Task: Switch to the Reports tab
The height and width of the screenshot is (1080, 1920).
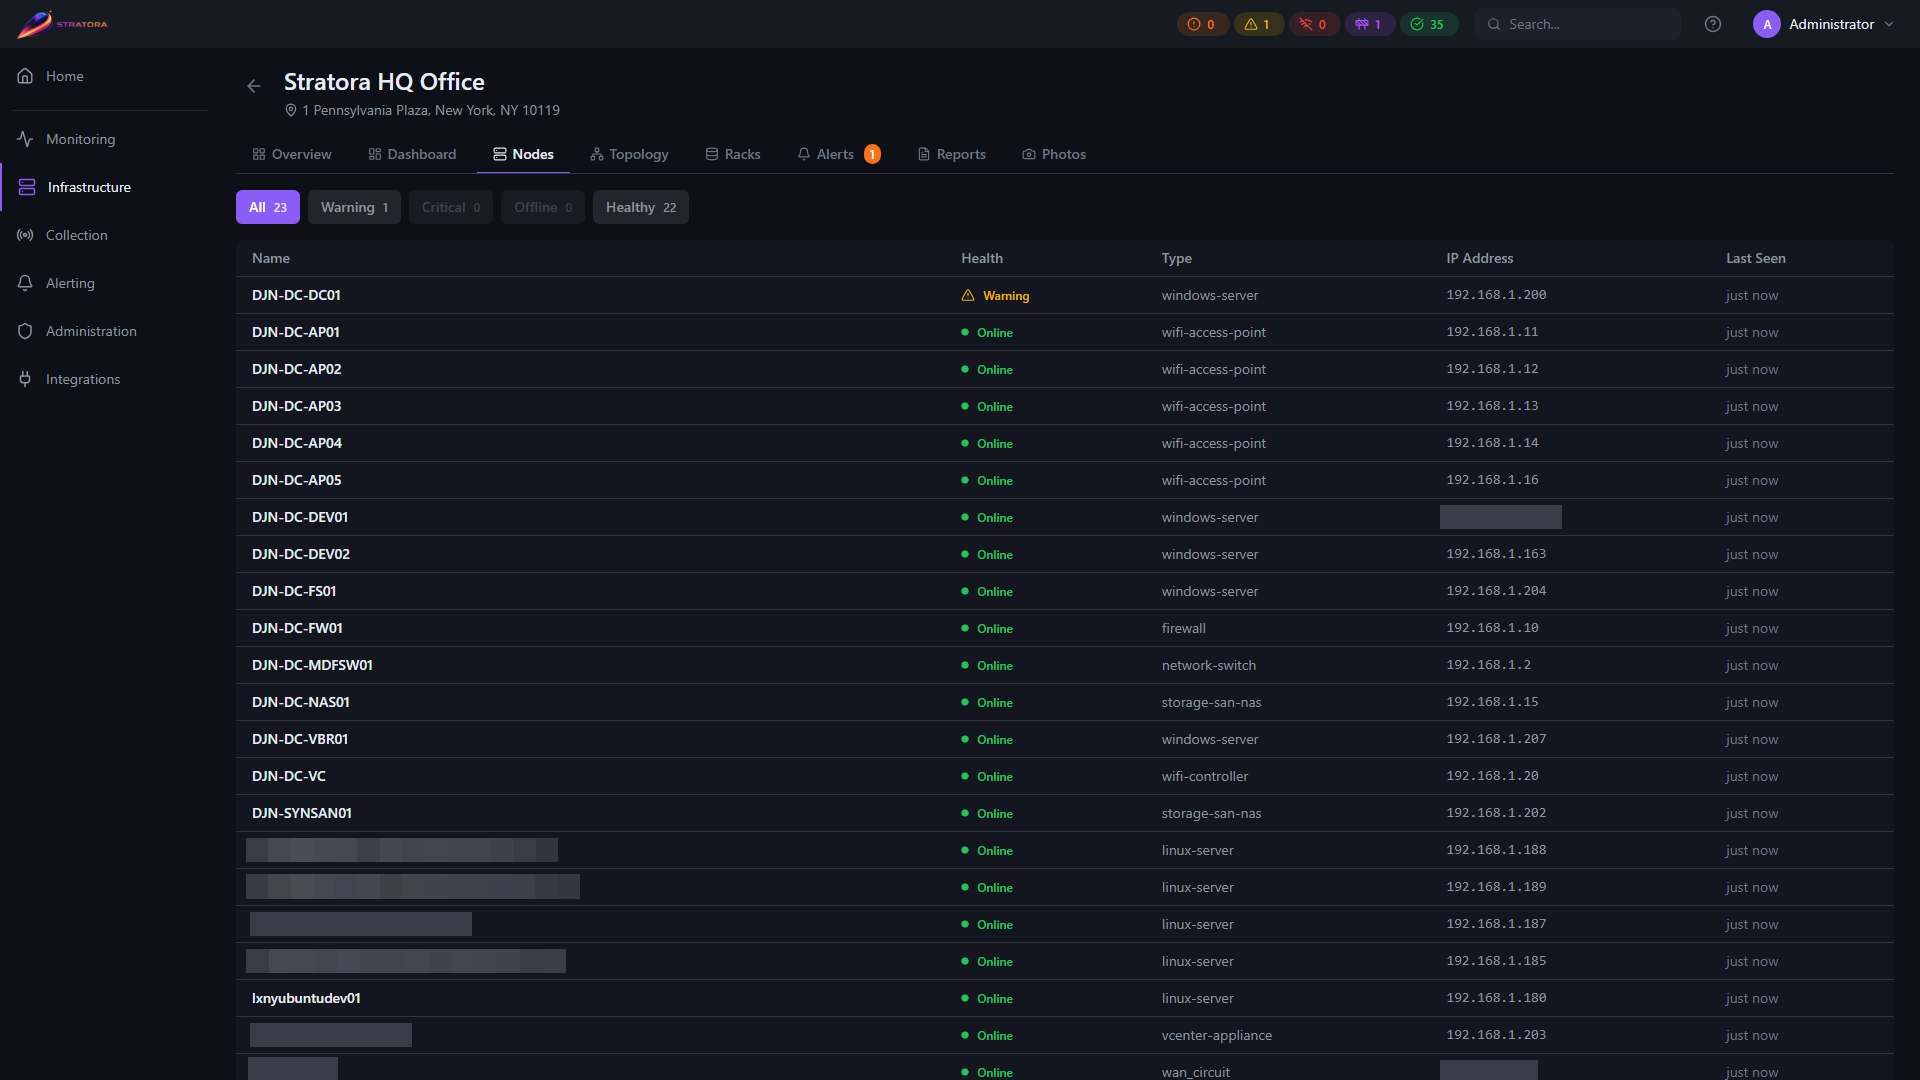Action: 952,154
